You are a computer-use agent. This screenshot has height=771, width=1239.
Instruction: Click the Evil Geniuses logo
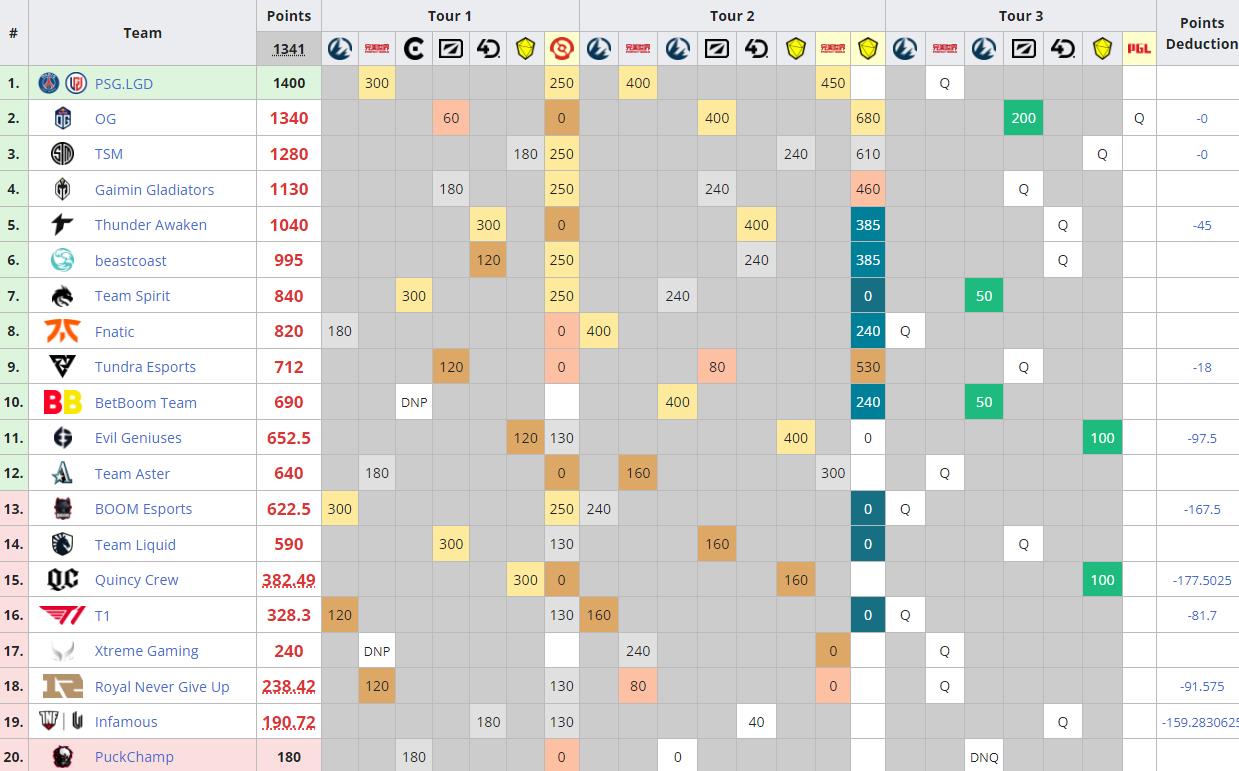62,438
